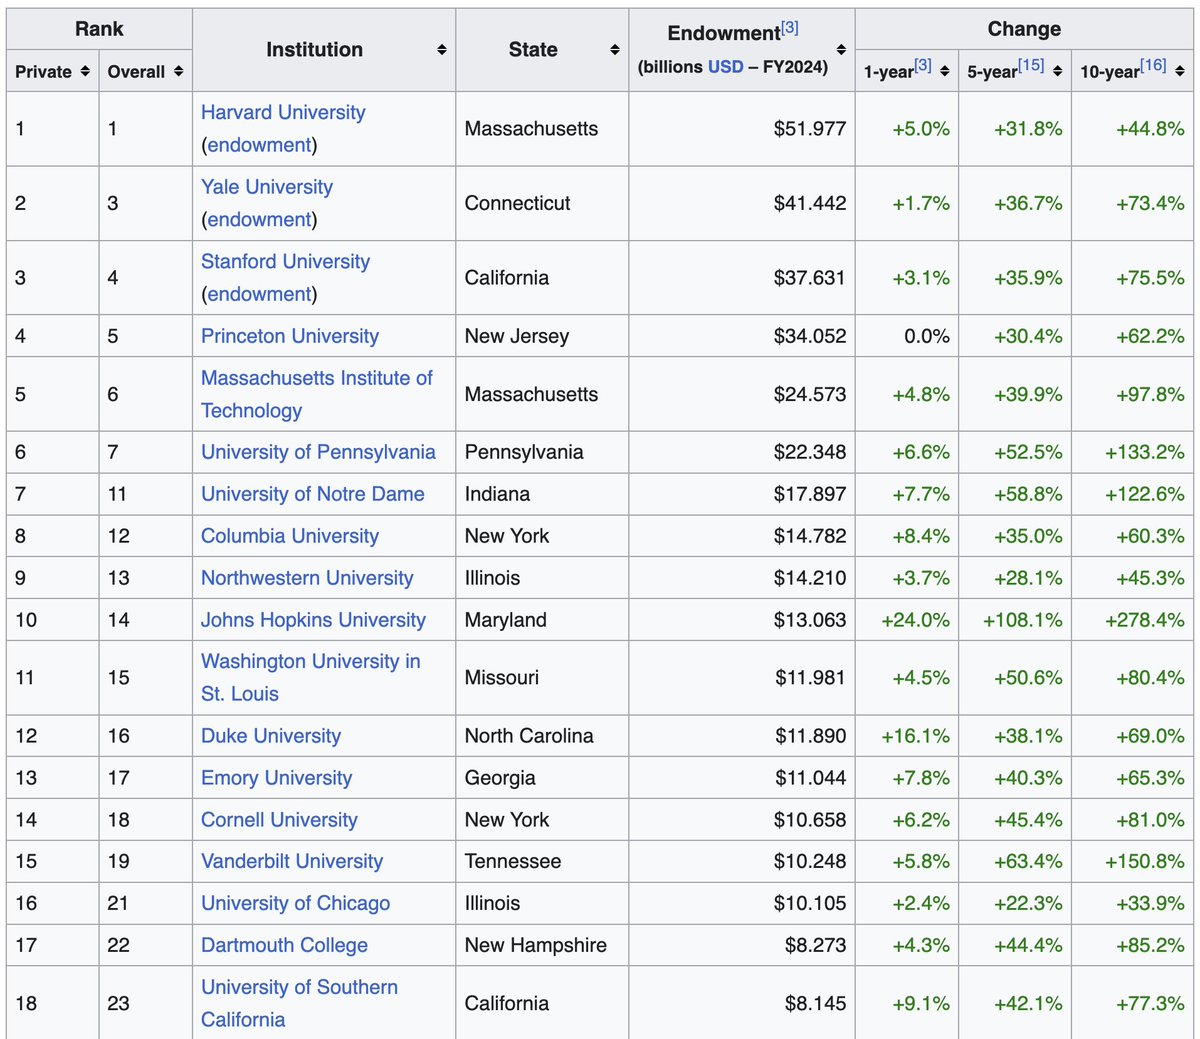Open footnote [15] next to 5-year
1200x1039 pixels.
pyautogui.click(x=1031, y=65)
